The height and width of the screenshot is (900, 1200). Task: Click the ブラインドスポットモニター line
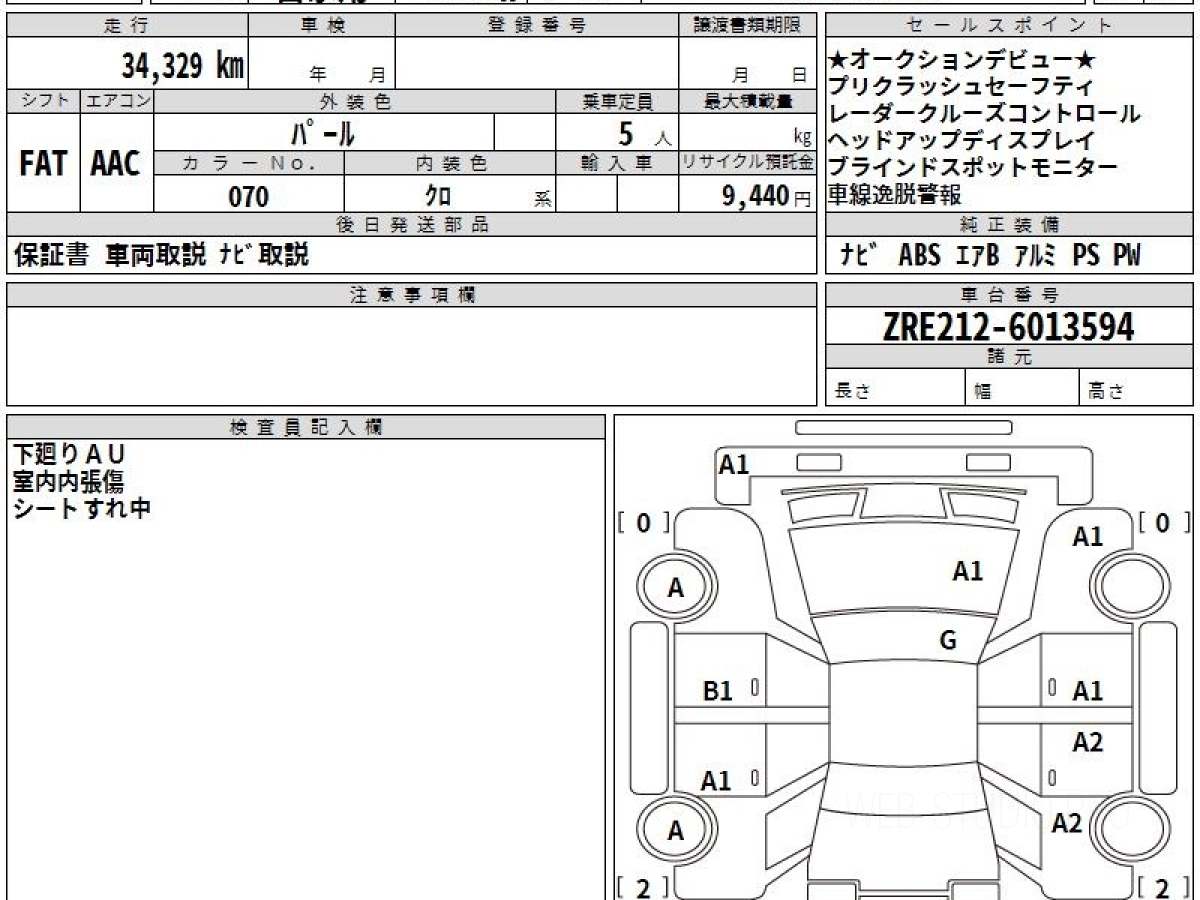coord(973,167)
